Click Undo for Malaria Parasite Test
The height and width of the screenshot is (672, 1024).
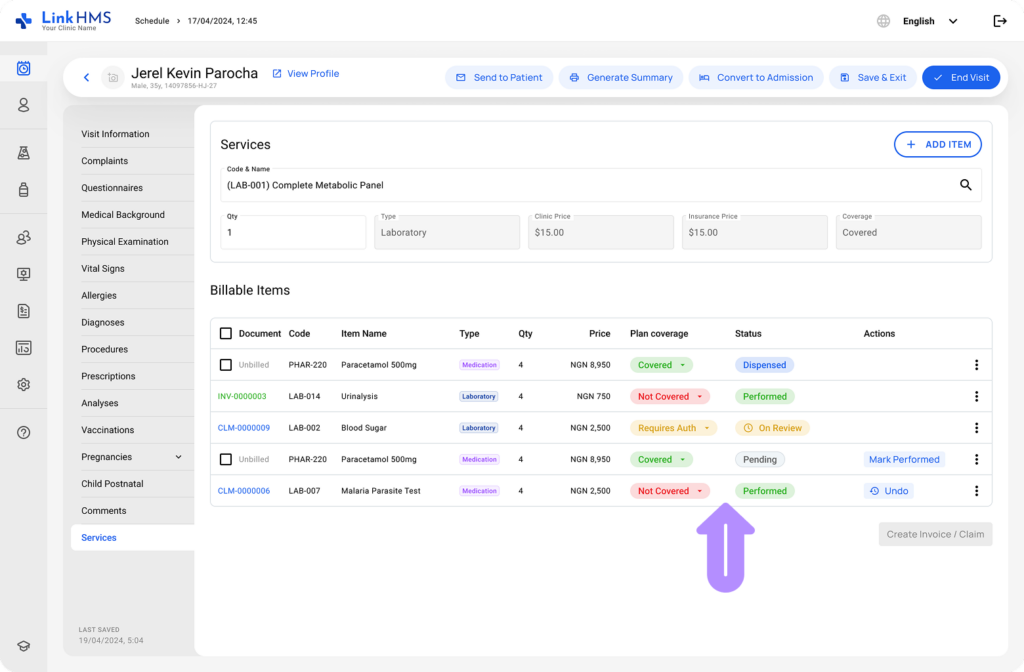[x=888, y=490]
